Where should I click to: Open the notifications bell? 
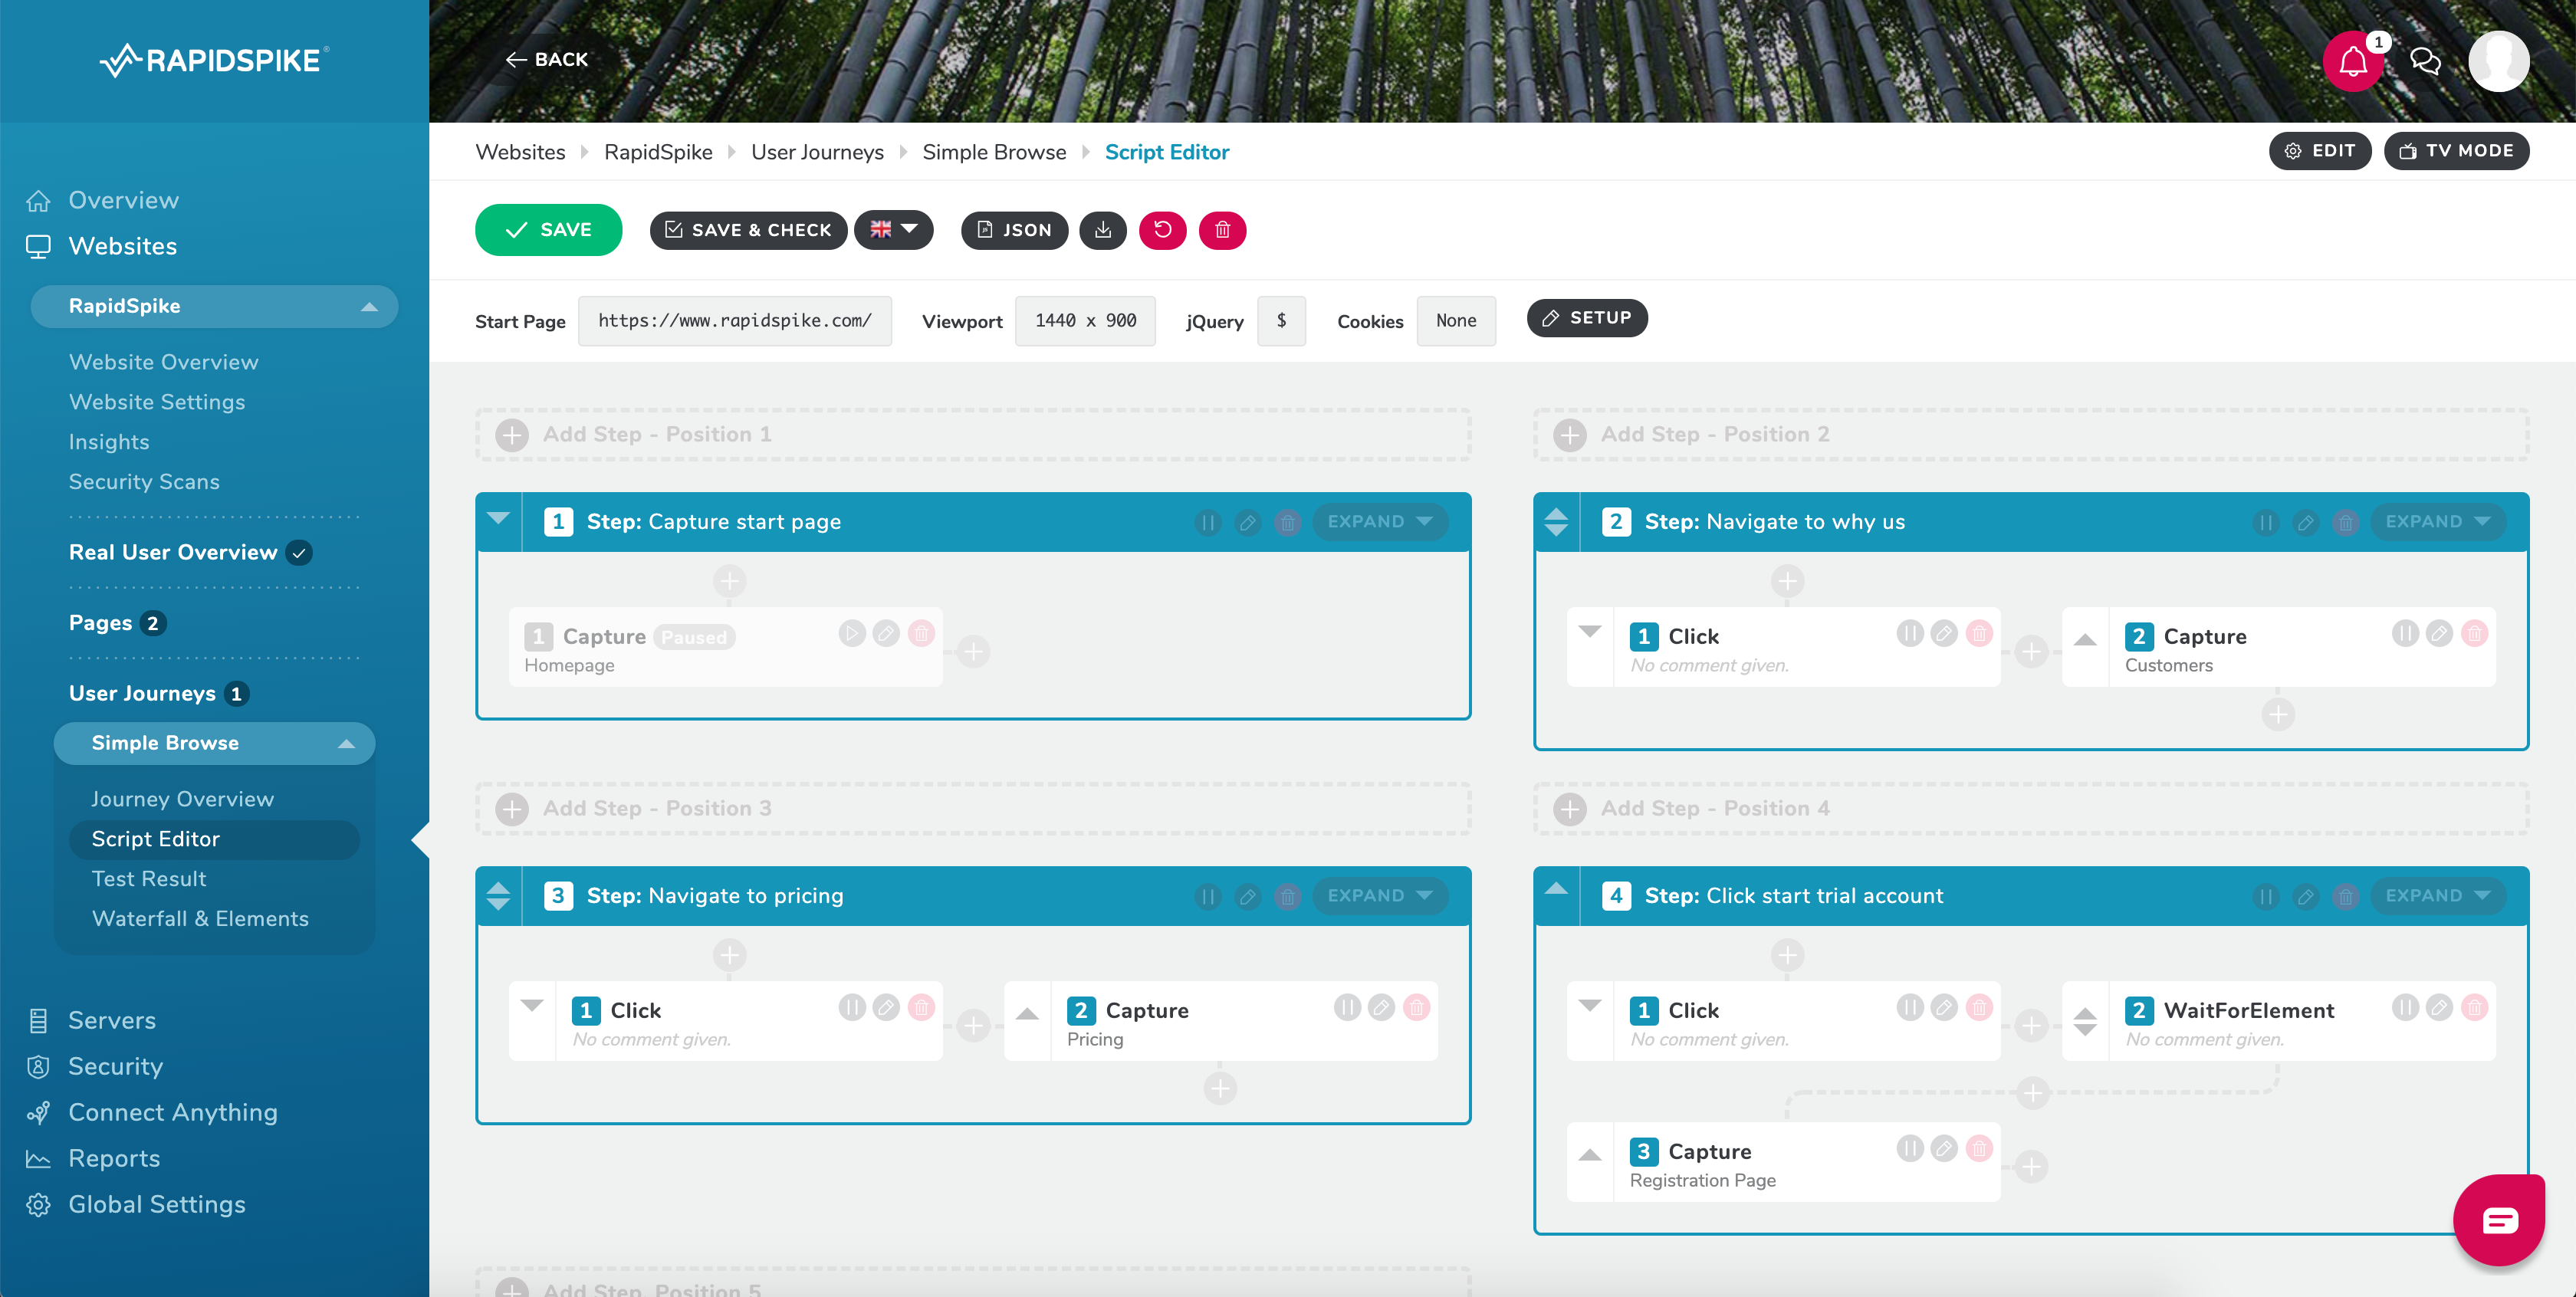coord(2352,61)
